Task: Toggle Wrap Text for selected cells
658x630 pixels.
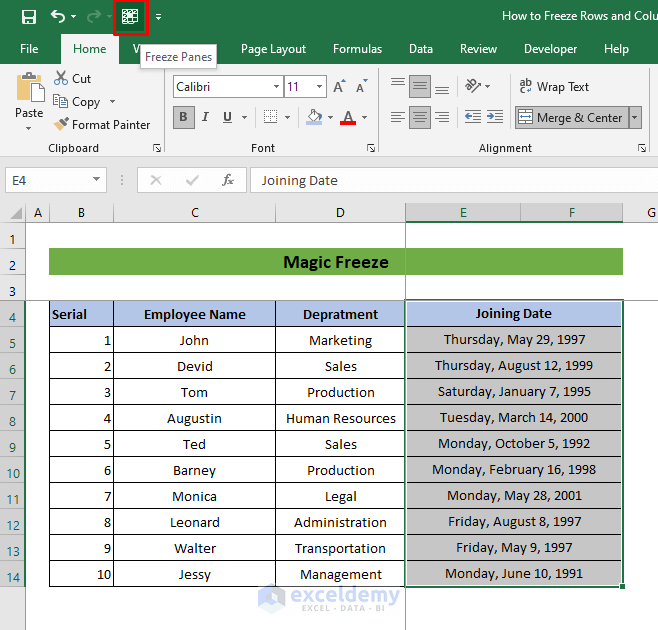Action: (x=553, y=87)
